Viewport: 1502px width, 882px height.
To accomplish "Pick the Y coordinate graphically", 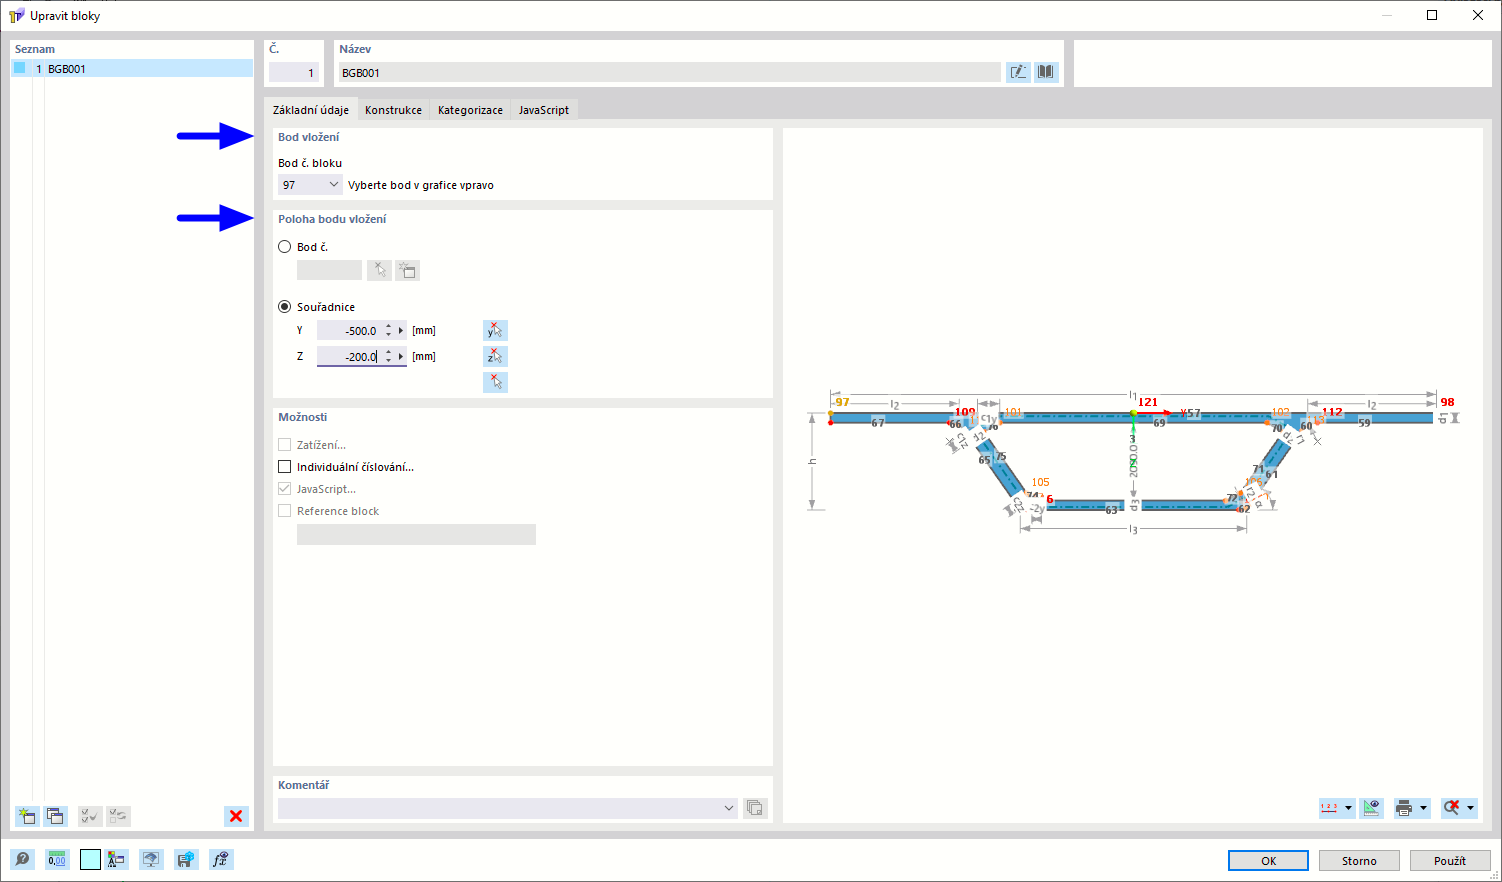I will point(495,330).
